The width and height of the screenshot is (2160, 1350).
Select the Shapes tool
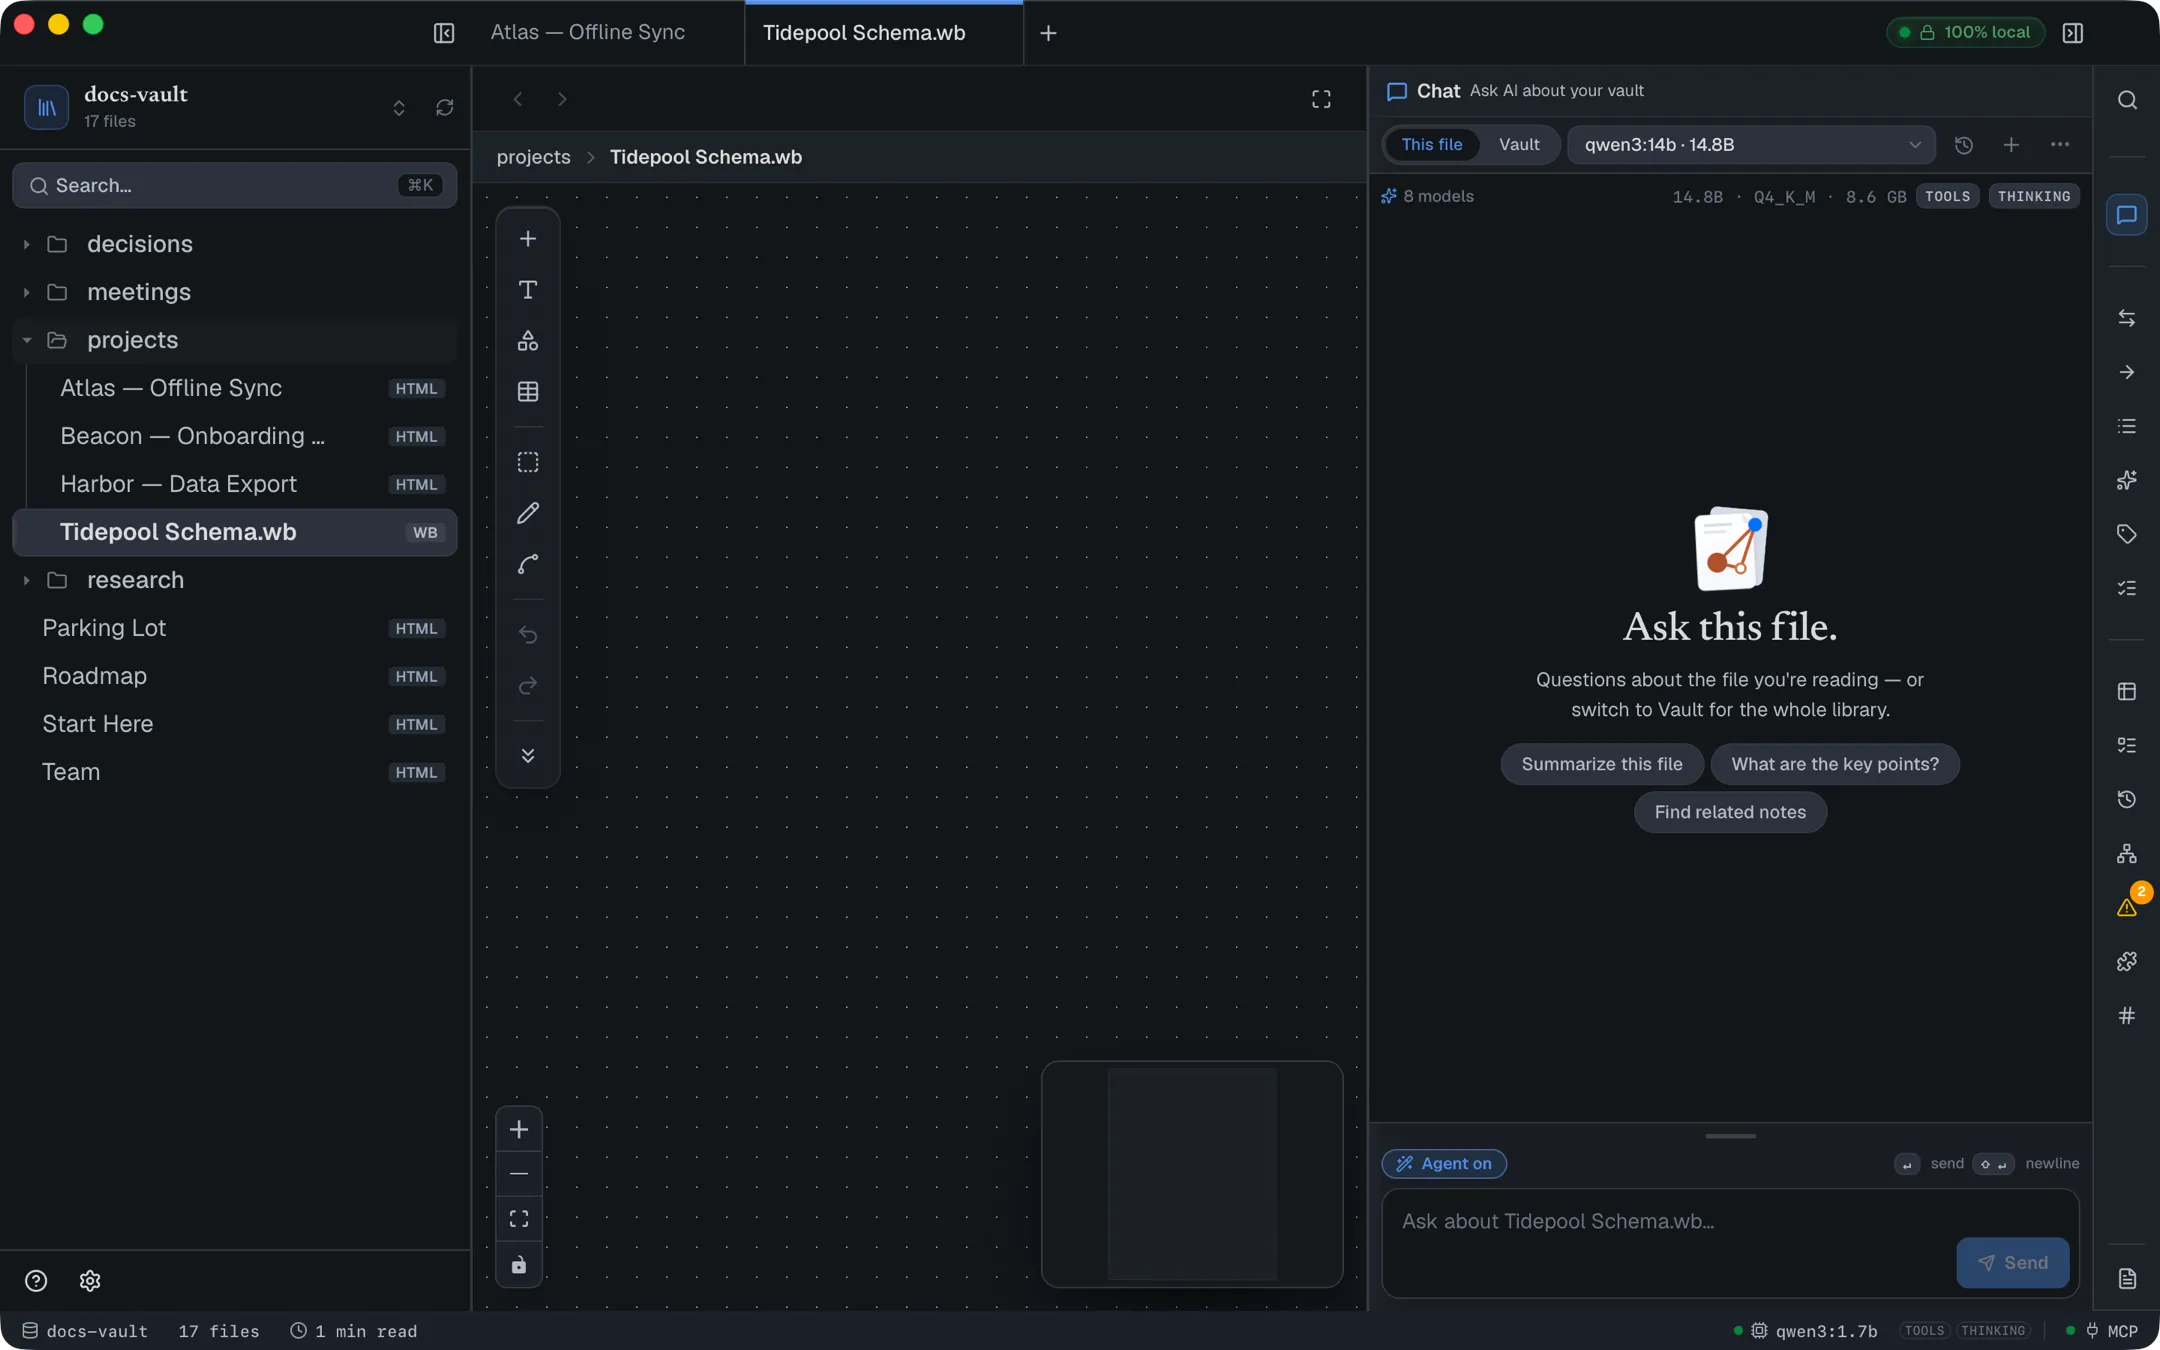(528, 341)
